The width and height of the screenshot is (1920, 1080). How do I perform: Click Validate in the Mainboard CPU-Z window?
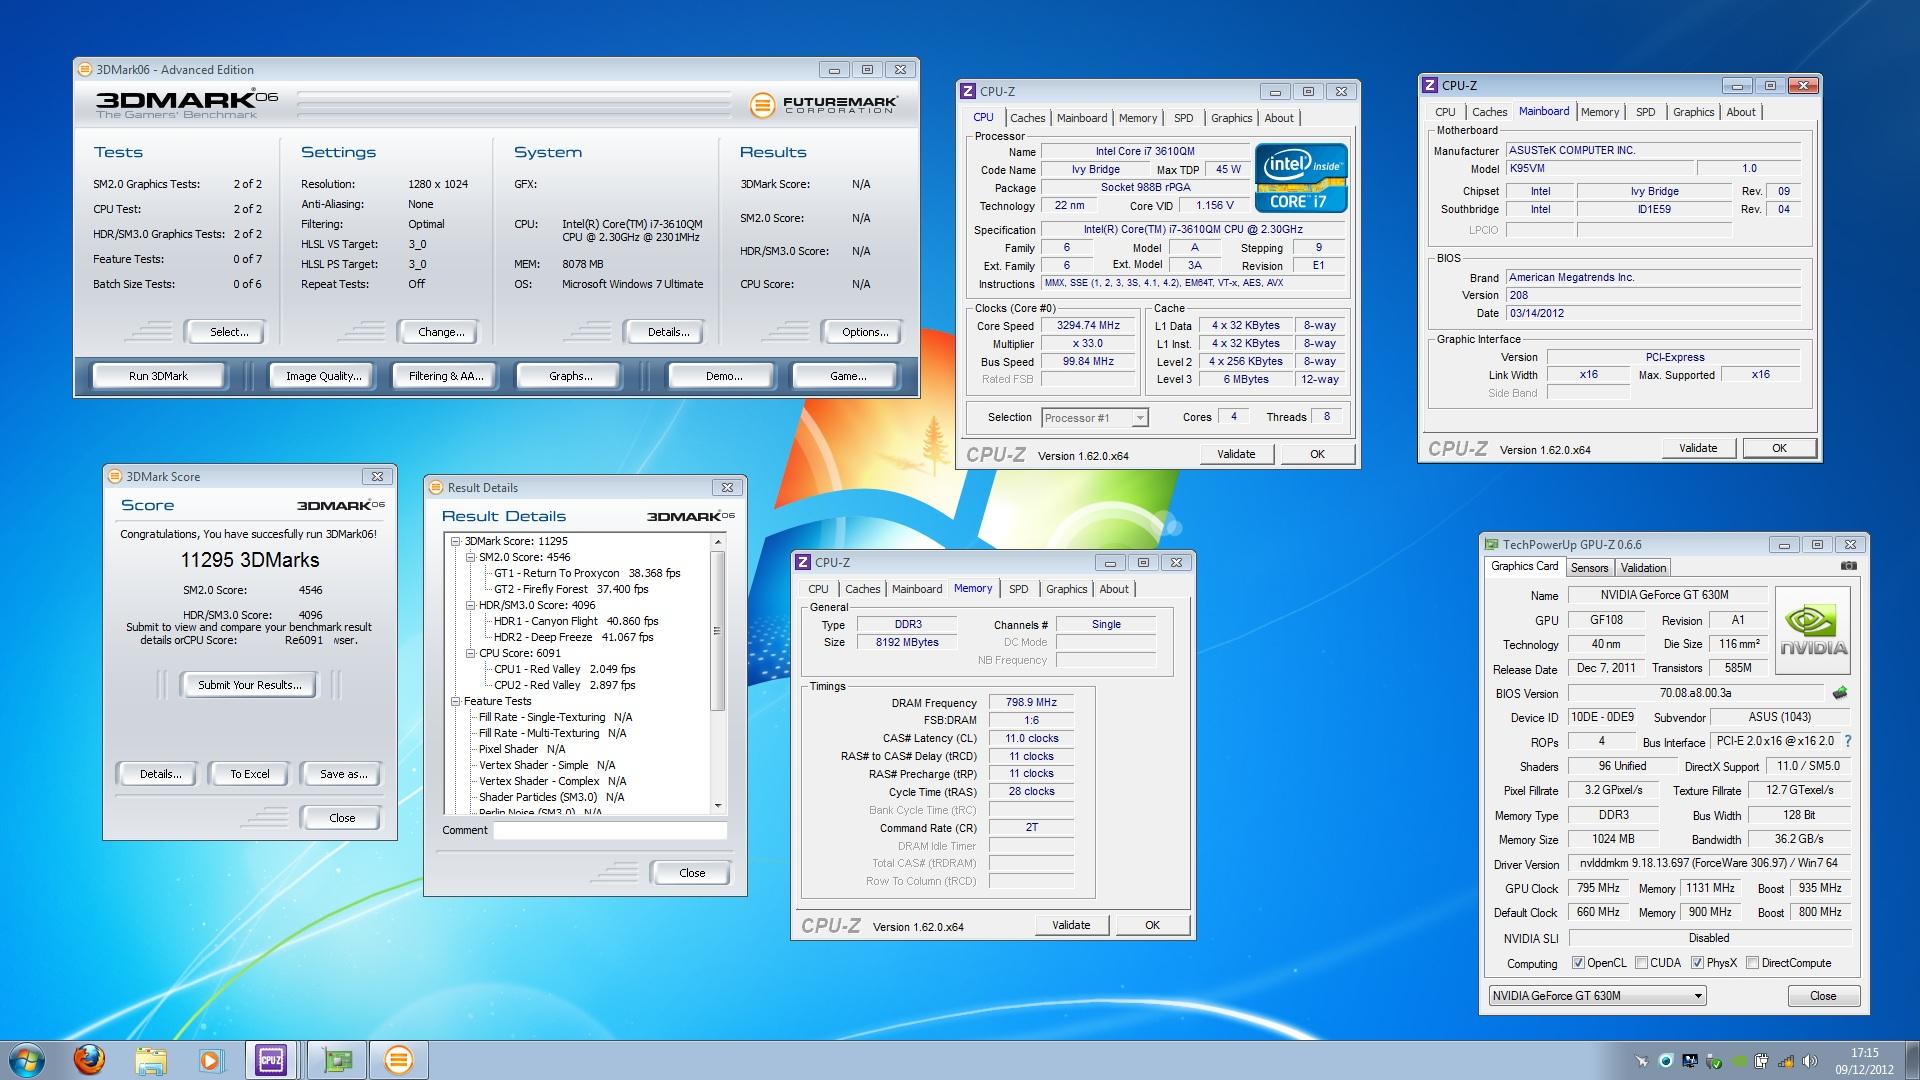tap(1698, 448)
